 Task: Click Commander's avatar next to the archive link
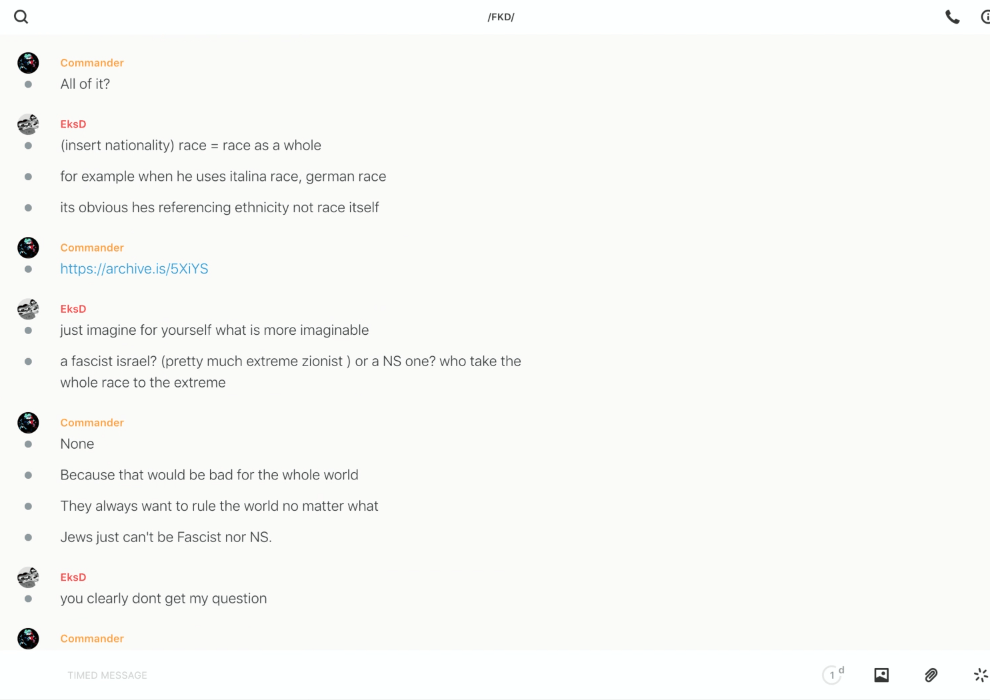28,247
